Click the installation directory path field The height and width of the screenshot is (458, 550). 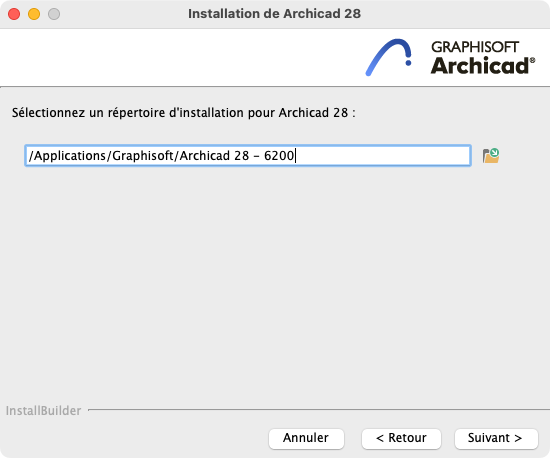pos(248,155)
